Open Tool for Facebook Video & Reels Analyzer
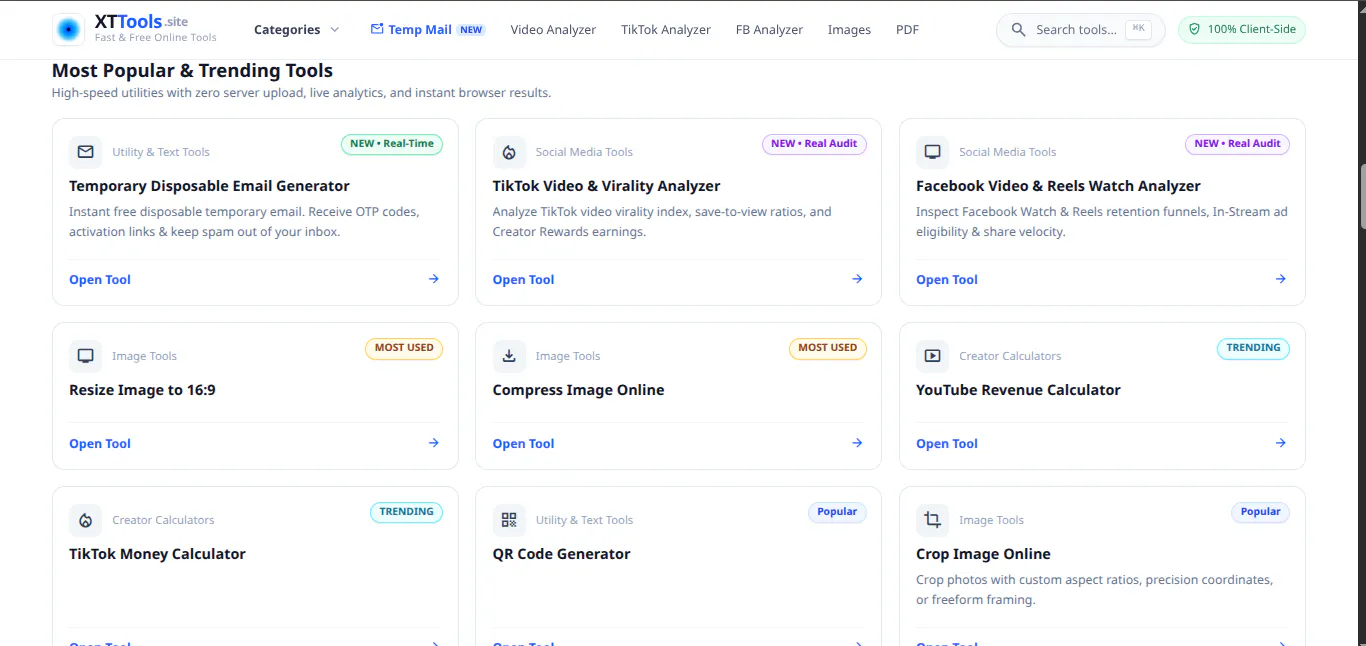Image resolution: width=1366 pixels, height=646 pixels. [947, 280]
